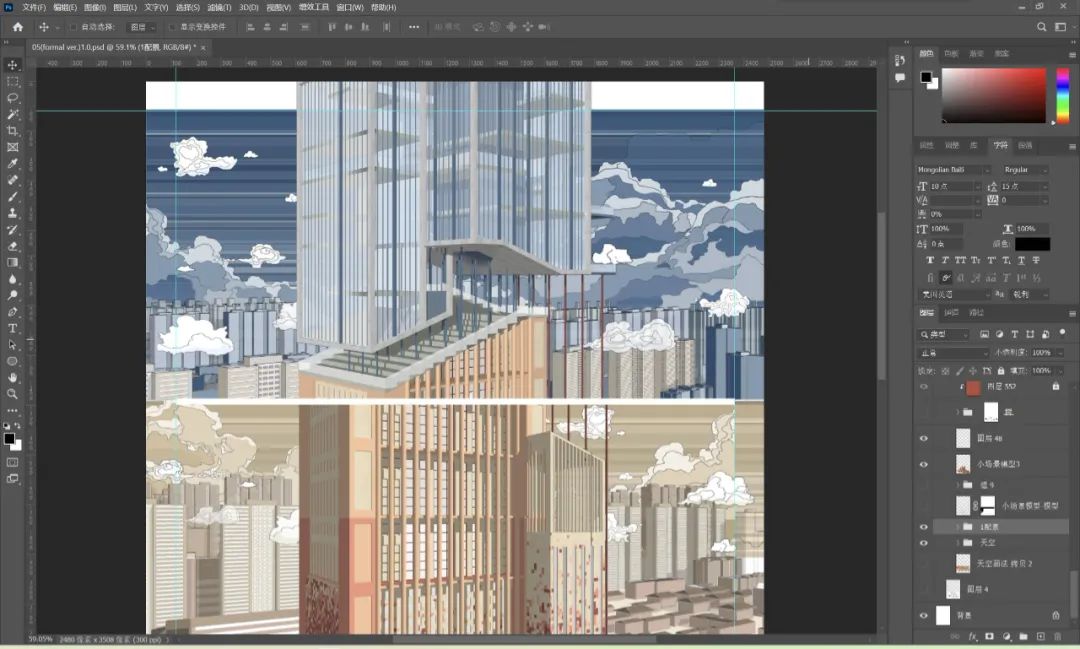Select the Rectangular Marquee tool
The width and height of the screenshot is (1080, 649).
click(x=12, y=81)
